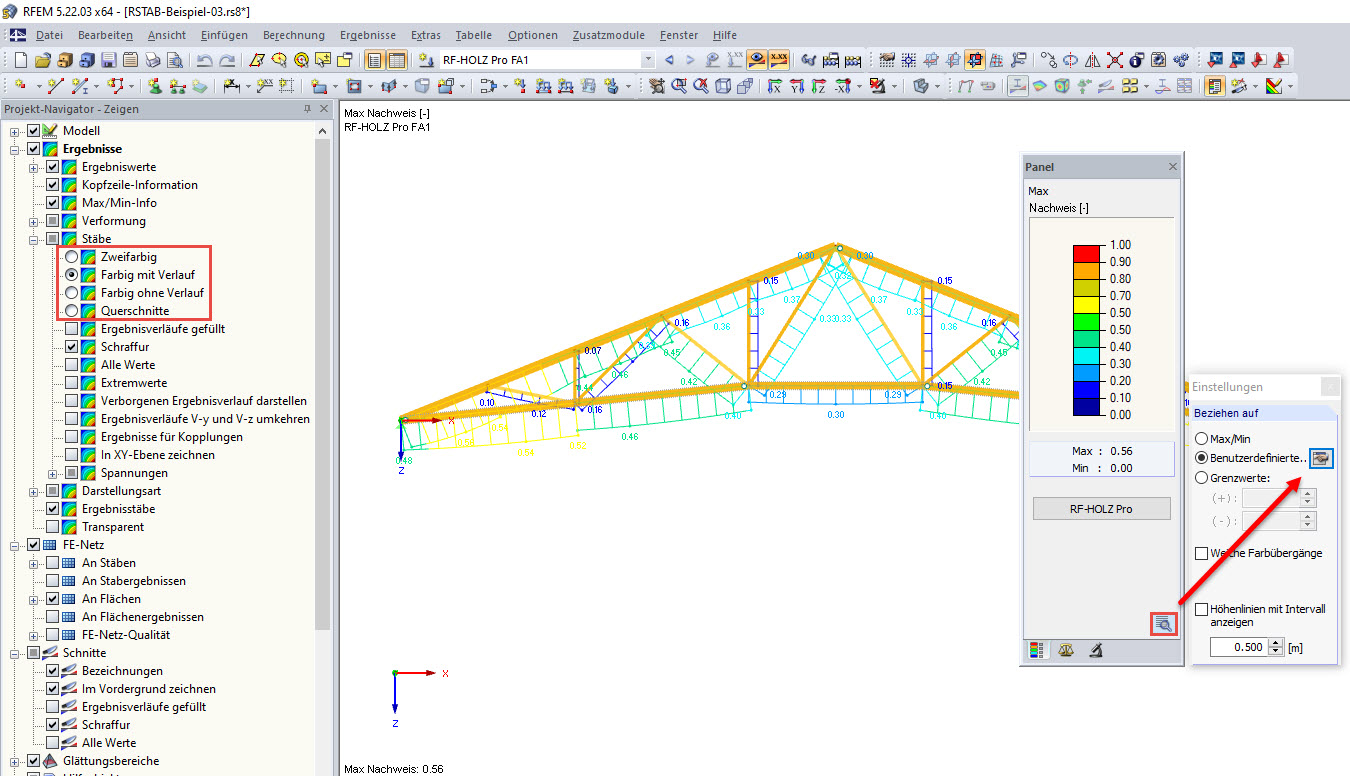The height and width of the screenshot is (776, 1350).
Task: Select the view in Z direction icon
Action: 819,86
